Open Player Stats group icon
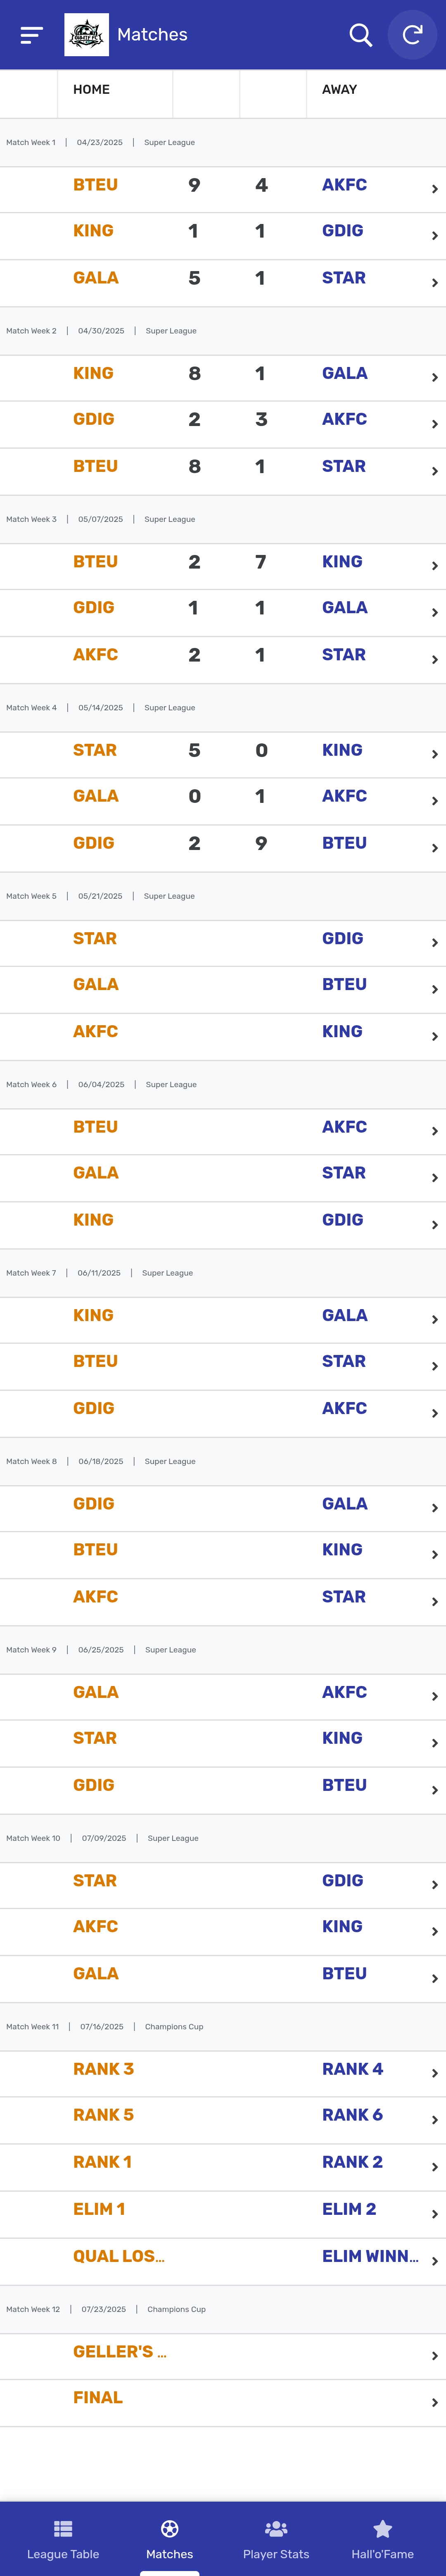The image size is (446, 2576). 276,2528
